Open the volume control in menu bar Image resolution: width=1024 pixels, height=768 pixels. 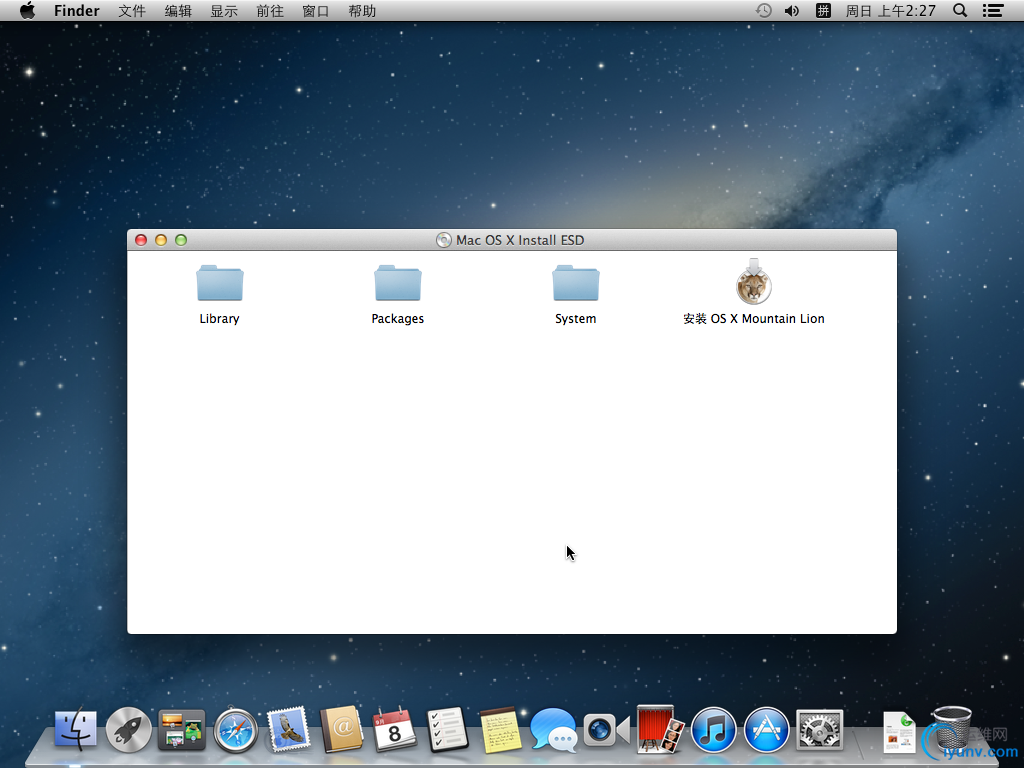click(x=792, y=10)
